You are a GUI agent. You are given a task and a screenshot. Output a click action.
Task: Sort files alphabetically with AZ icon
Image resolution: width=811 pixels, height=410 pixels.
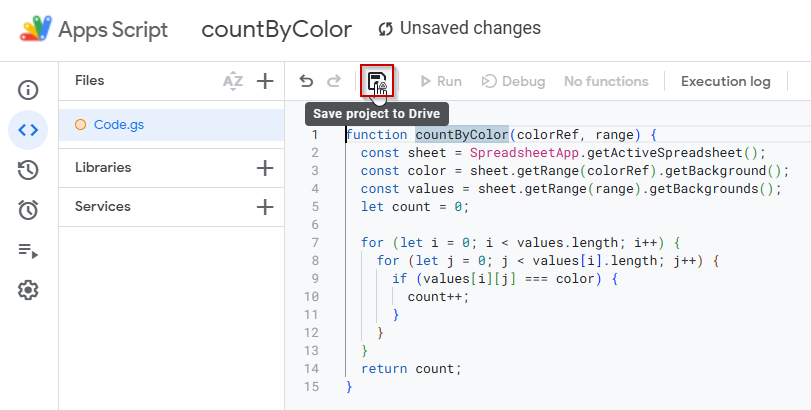[233, 81]
